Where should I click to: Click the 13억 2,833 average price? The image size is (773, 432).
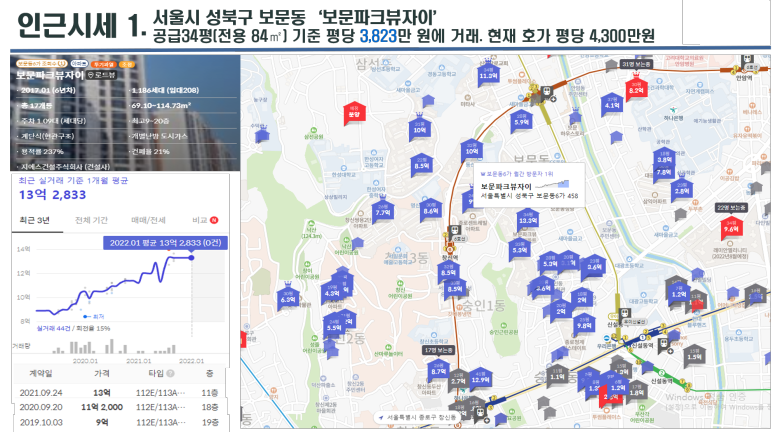(52, 195)
